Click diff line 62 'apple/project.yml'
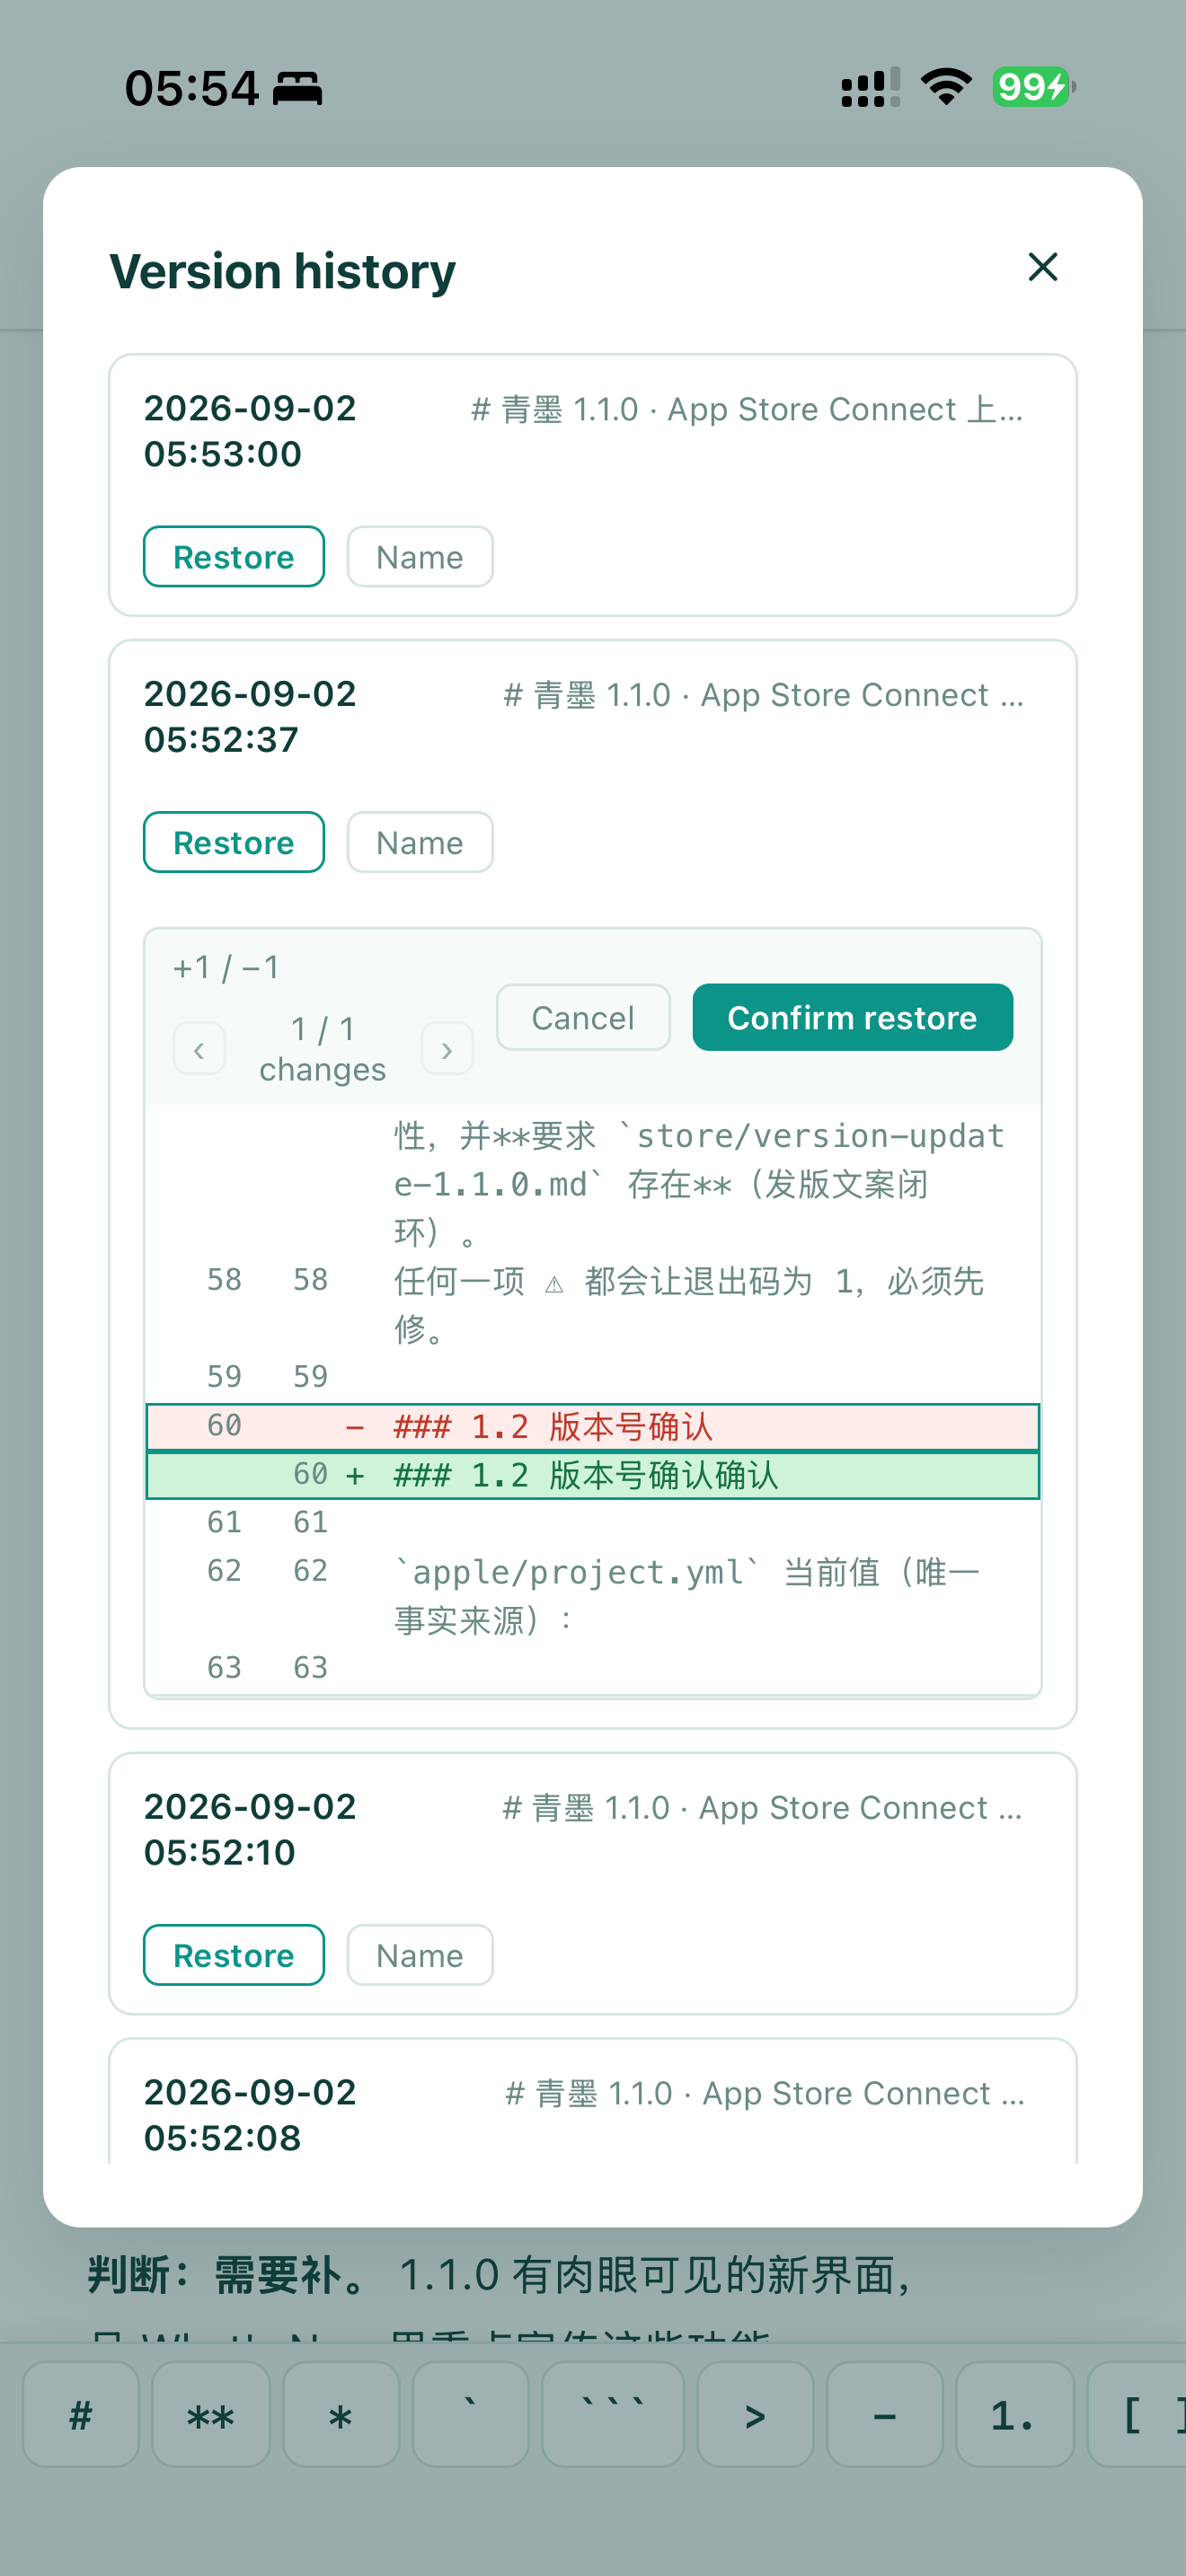 pos(593,1596)
